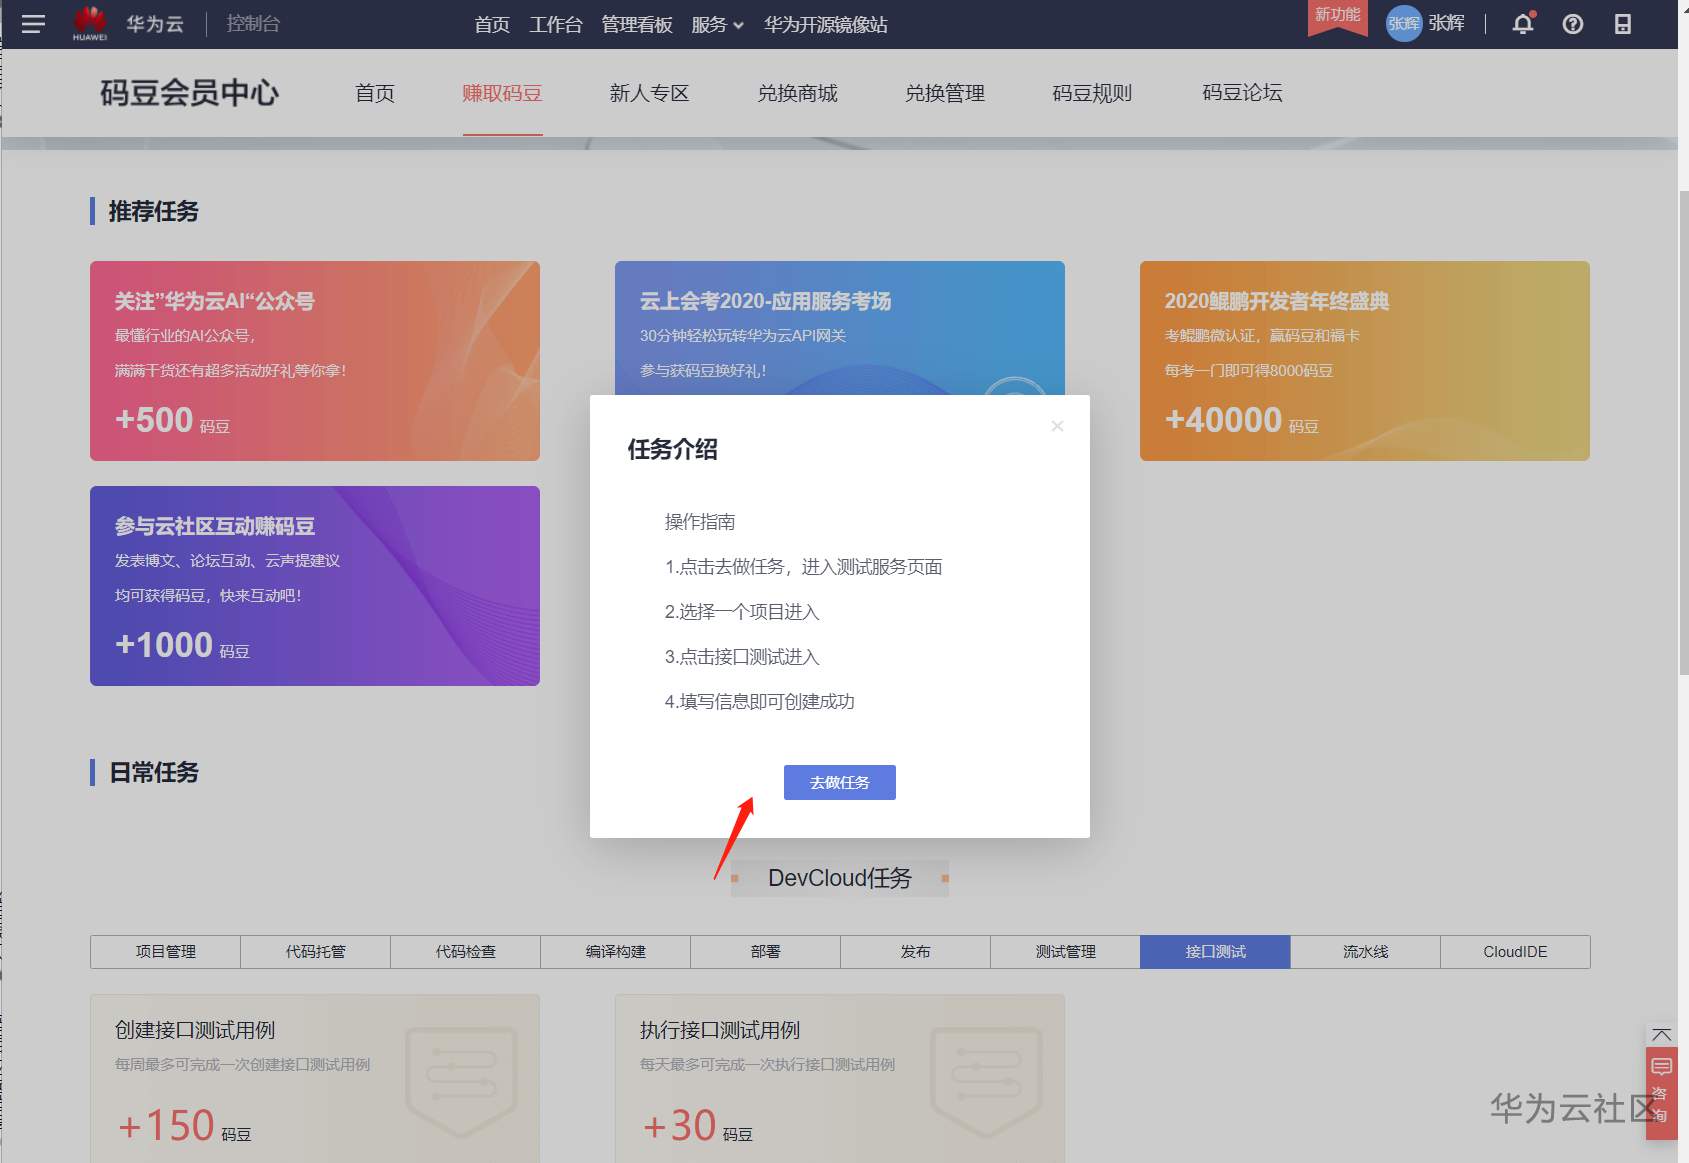Select the 项目管理 task tab

165,952
